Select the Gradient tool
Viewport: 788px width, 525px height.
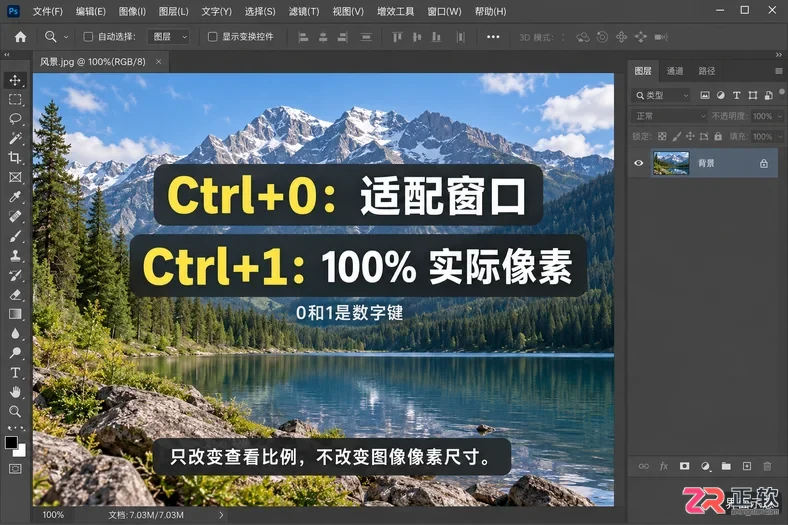pyautogui.click(x=15, y=314)
